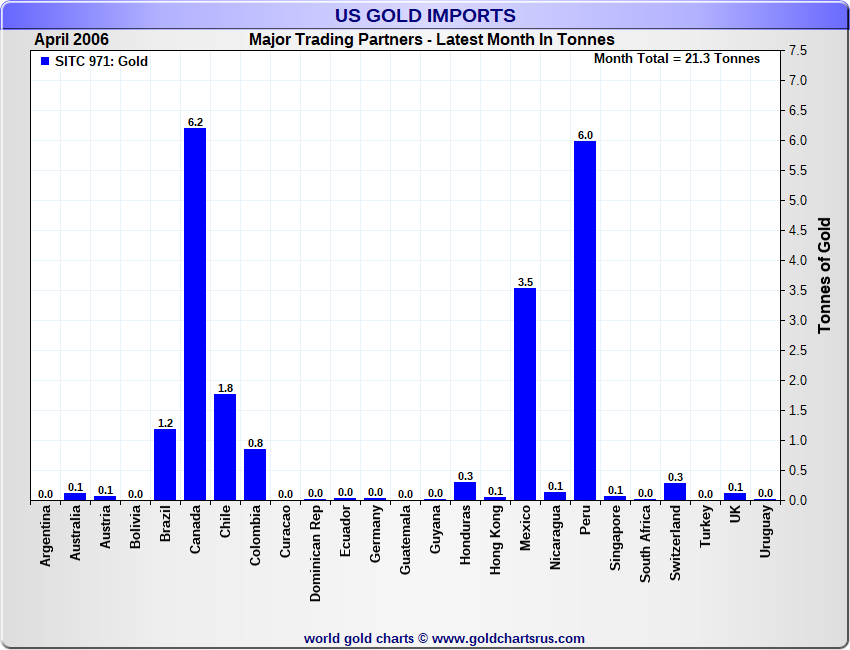This screenshot has width=850, height=650.
Task: Click the 0.3 value above Honduras
Action: pos(465,476)
